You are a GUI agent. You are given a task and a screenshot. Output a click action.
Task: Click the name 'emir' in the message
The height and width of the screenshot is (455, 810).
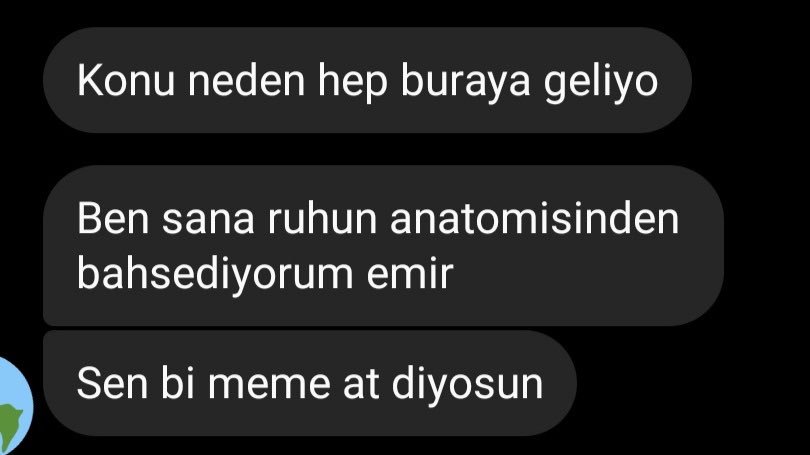(x=410, y=273)
